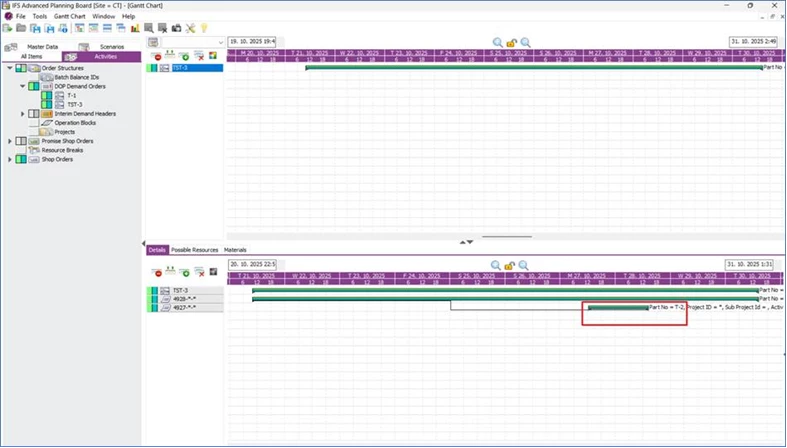Click the right zoom magnifier in upper Gantt
The width and height of the screenshot is (787, 448).
[x=525, y=43]
